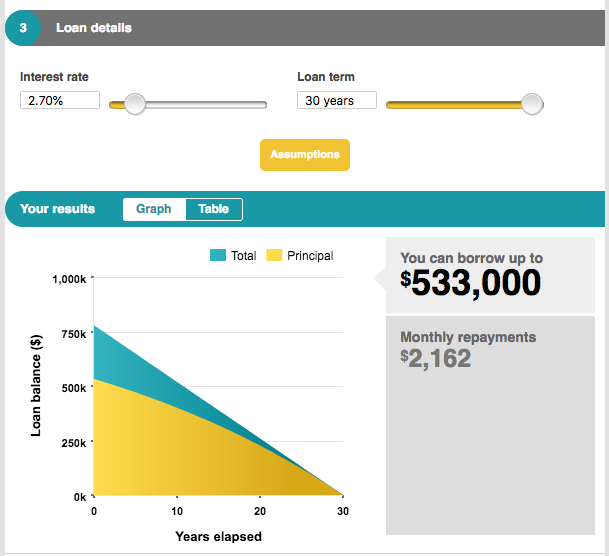Click the Loan details section header
The height and width of the screenshot is (556, 609).
(93, 28)
